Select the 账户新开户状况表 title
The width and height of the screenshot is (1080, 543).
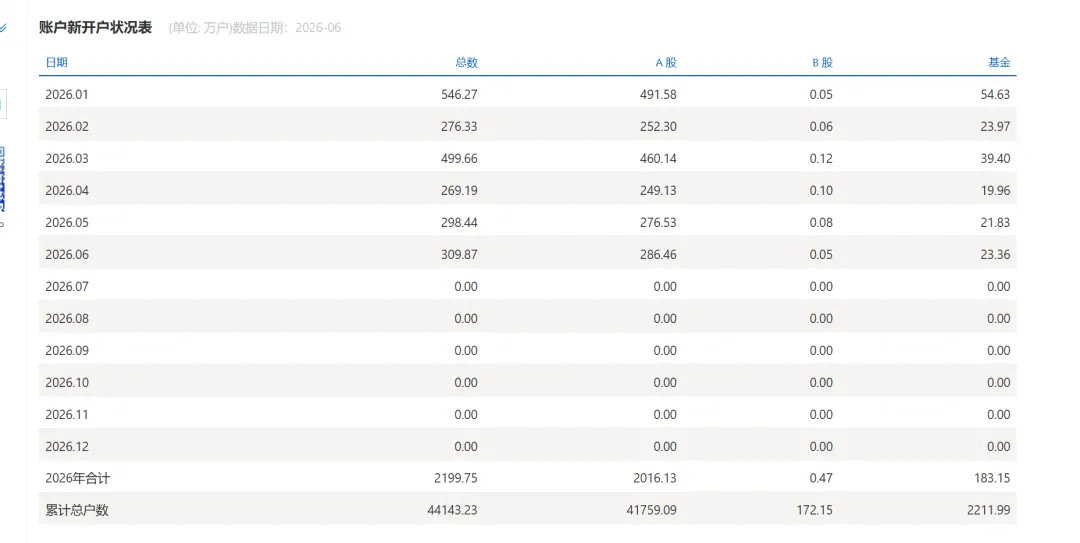(95, 28)
